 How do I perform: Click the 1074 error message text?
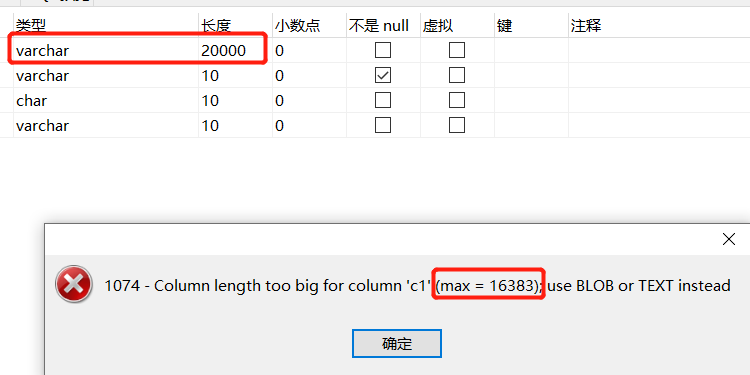(417, 286)
